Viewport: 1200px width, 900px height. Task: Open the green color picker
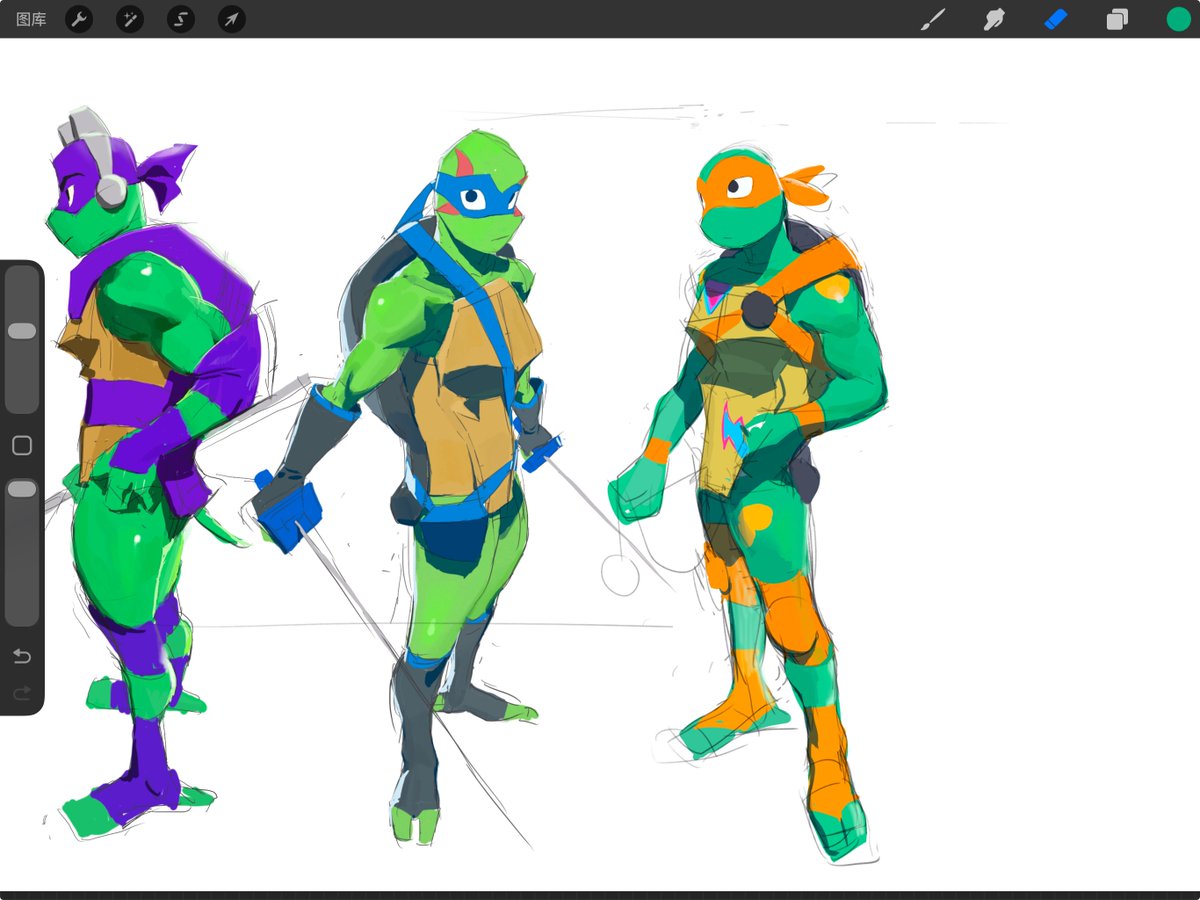pos(1178,19)
